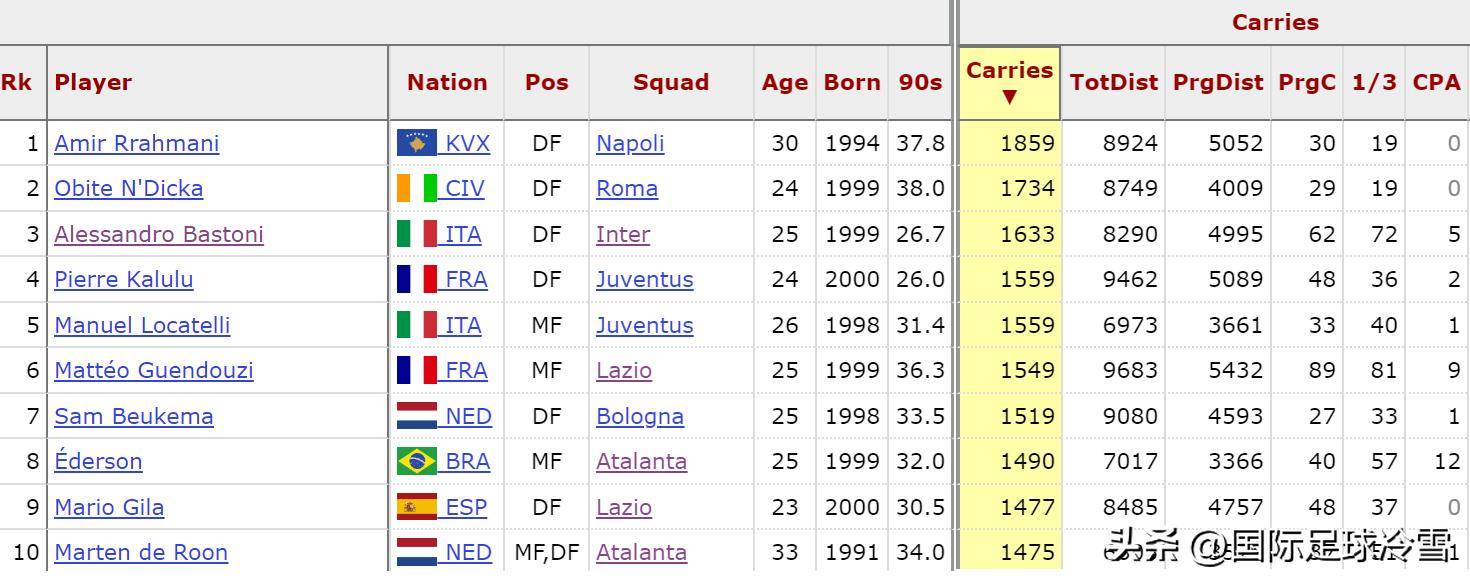1470x582 pixels.
Task: Sort table by the Age column header
Action: click(x=785, y=83)
